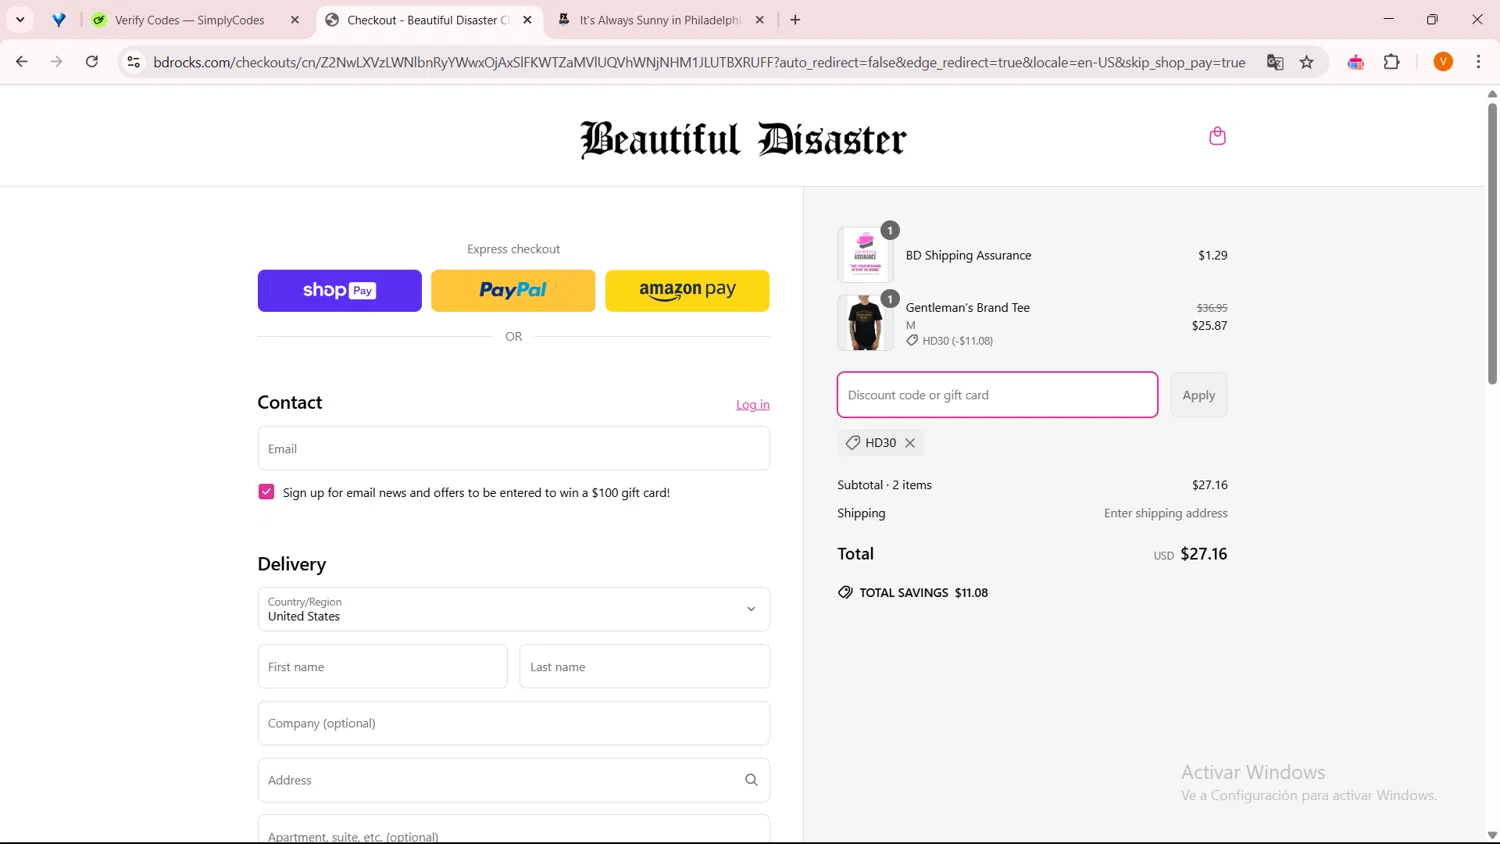Click the Enter shipping address text
1500x844 pixels.
pyautogui.click(x=1165, y=513)
